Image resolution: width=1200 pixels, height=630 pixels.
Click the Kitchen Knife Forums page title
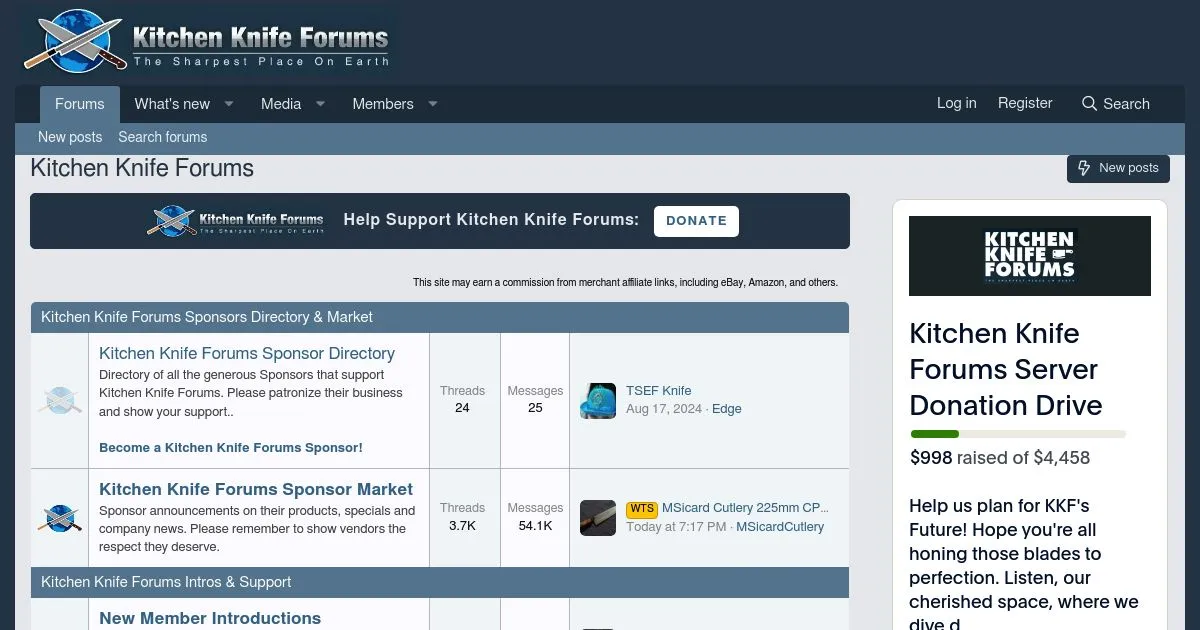[x=142, y=168]
